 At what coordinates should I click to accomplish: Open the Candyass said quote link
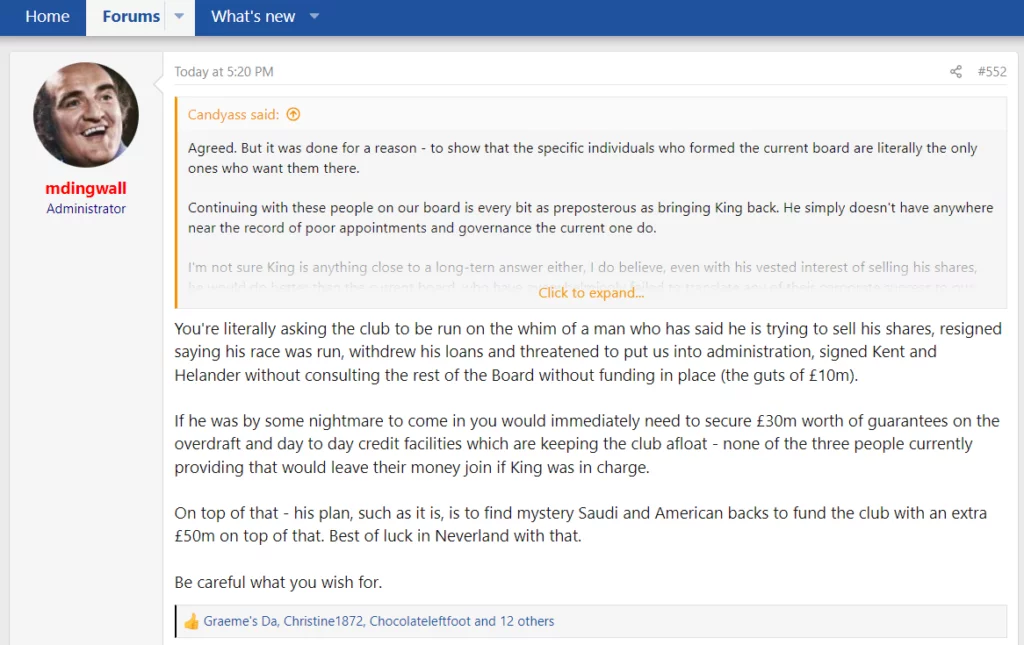point(233,115)
